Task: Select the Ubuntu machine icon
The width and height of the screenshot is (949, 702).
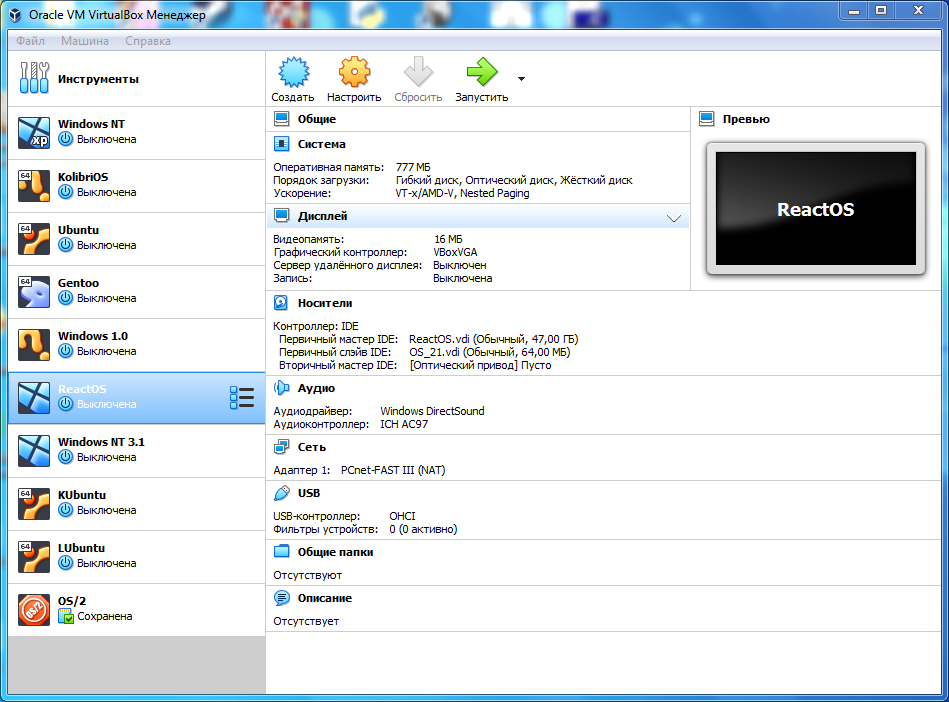Action: click(x=34, y=238)
